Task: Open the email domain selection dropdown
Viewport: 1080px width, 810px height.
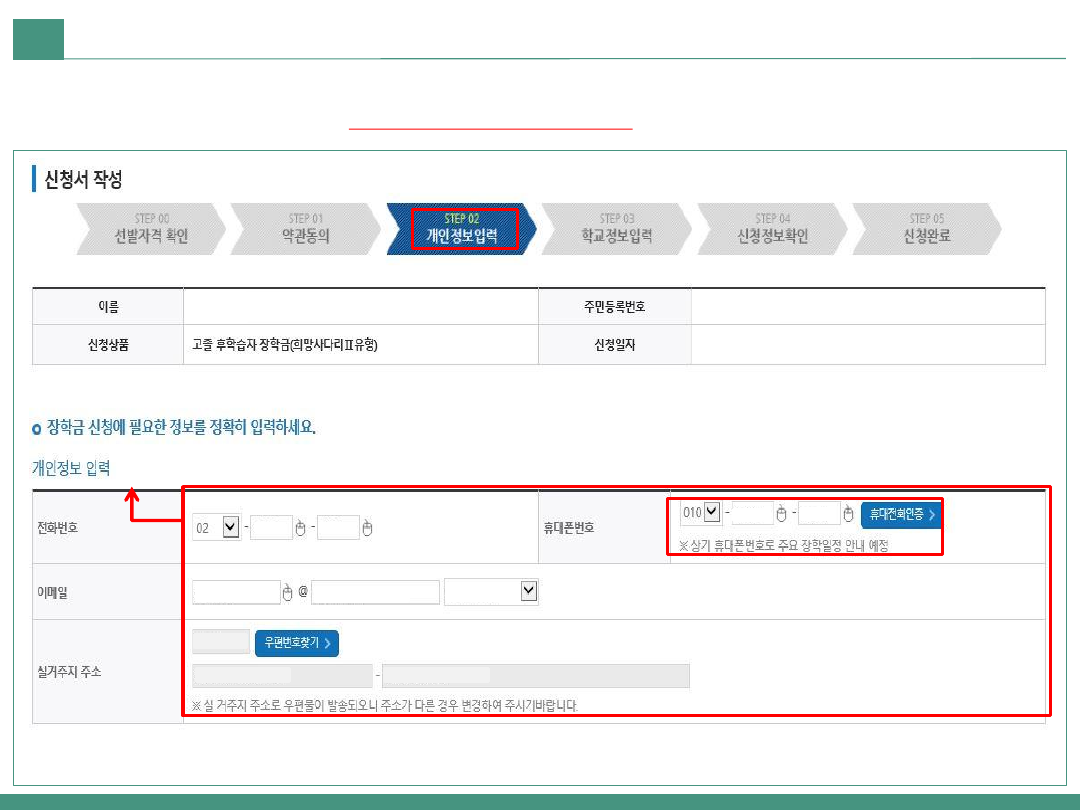Action: tap(491, 592)
